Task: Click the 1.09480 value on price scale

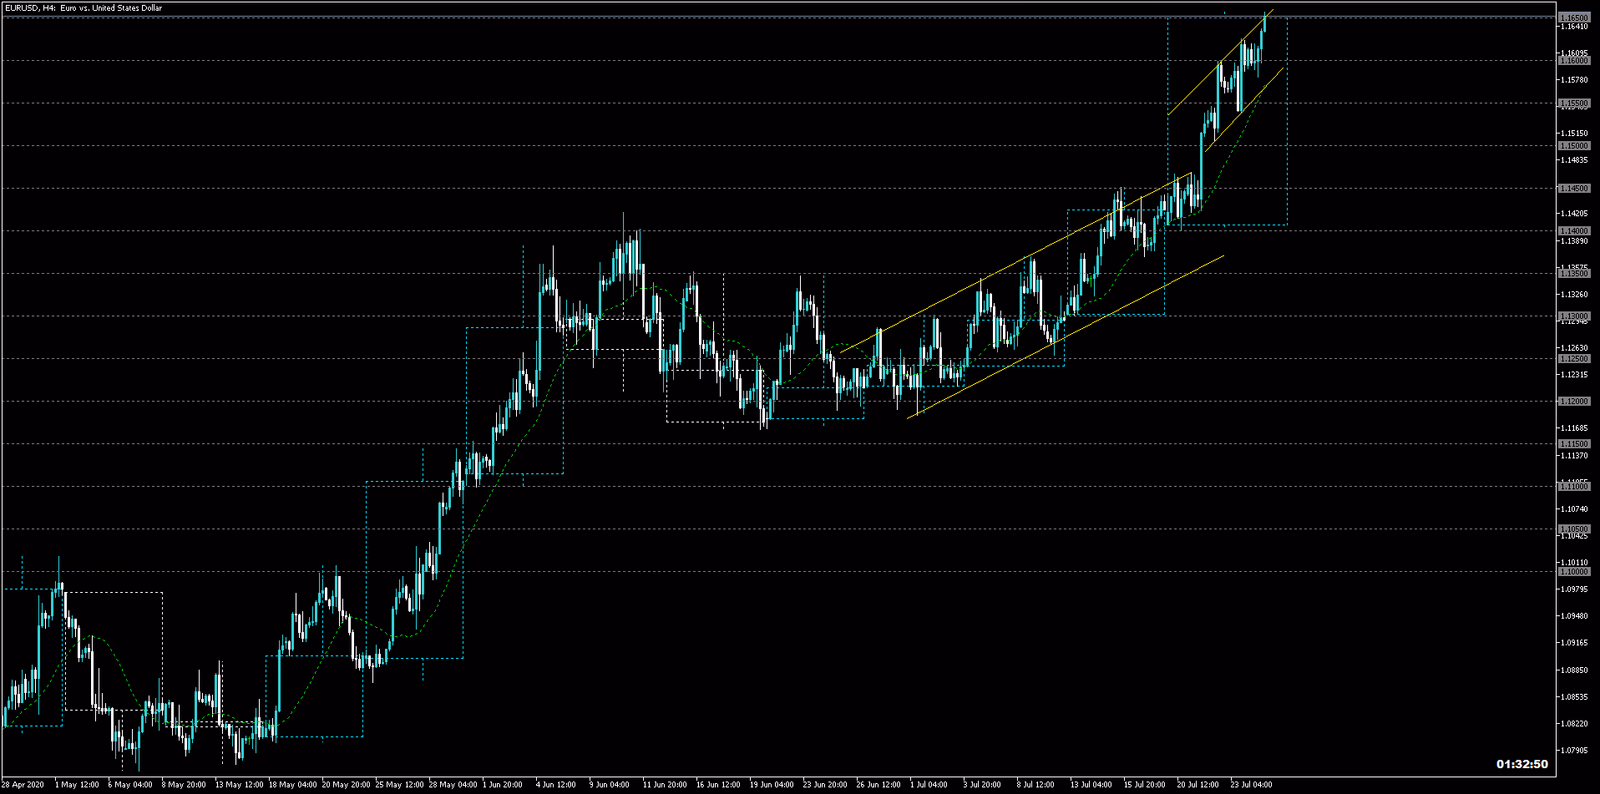Action: (1574, 616)
